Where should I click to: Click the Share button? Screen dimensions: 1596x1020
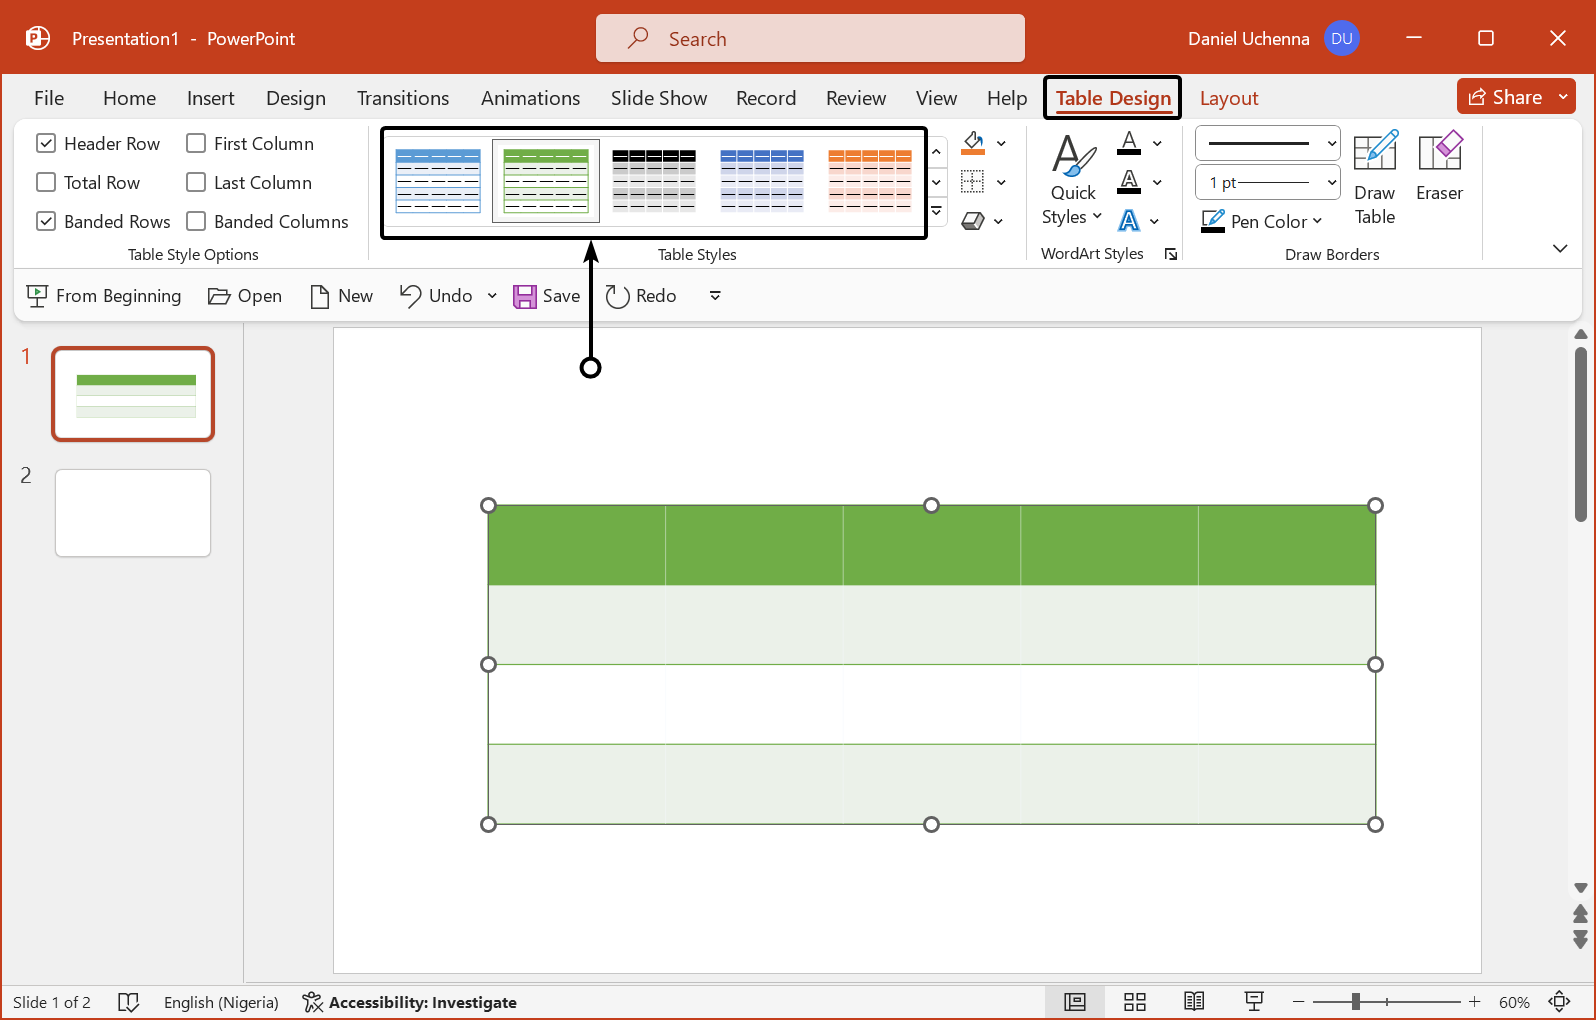pyautogui.click(x=1505, y=97)
